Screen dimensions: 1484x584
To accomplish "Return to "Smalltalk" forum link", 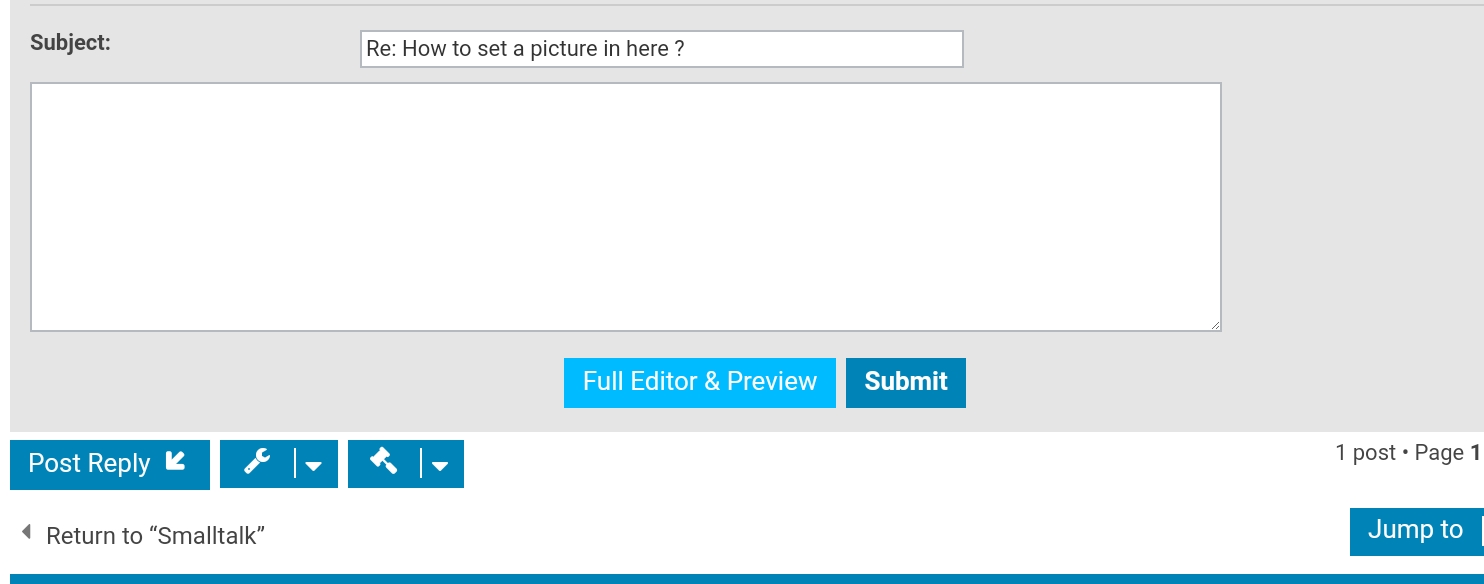I will [155, 536].
